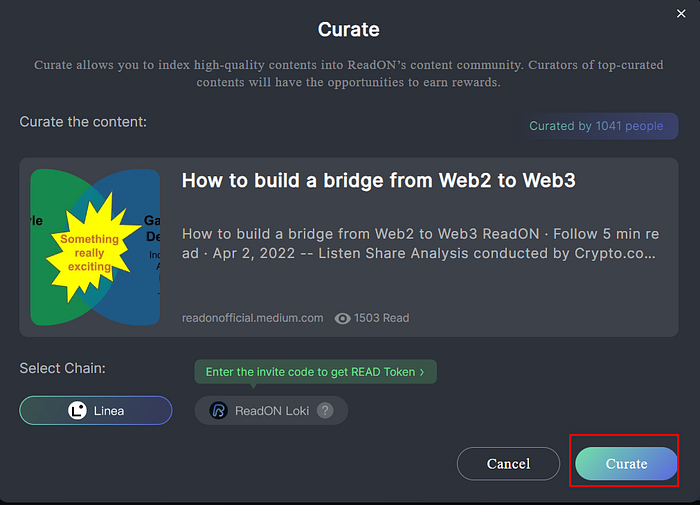The width and height of the screenshot is (700, 505).
Task: Open the ReadON Loki help question mark
Action: point(325,410)
